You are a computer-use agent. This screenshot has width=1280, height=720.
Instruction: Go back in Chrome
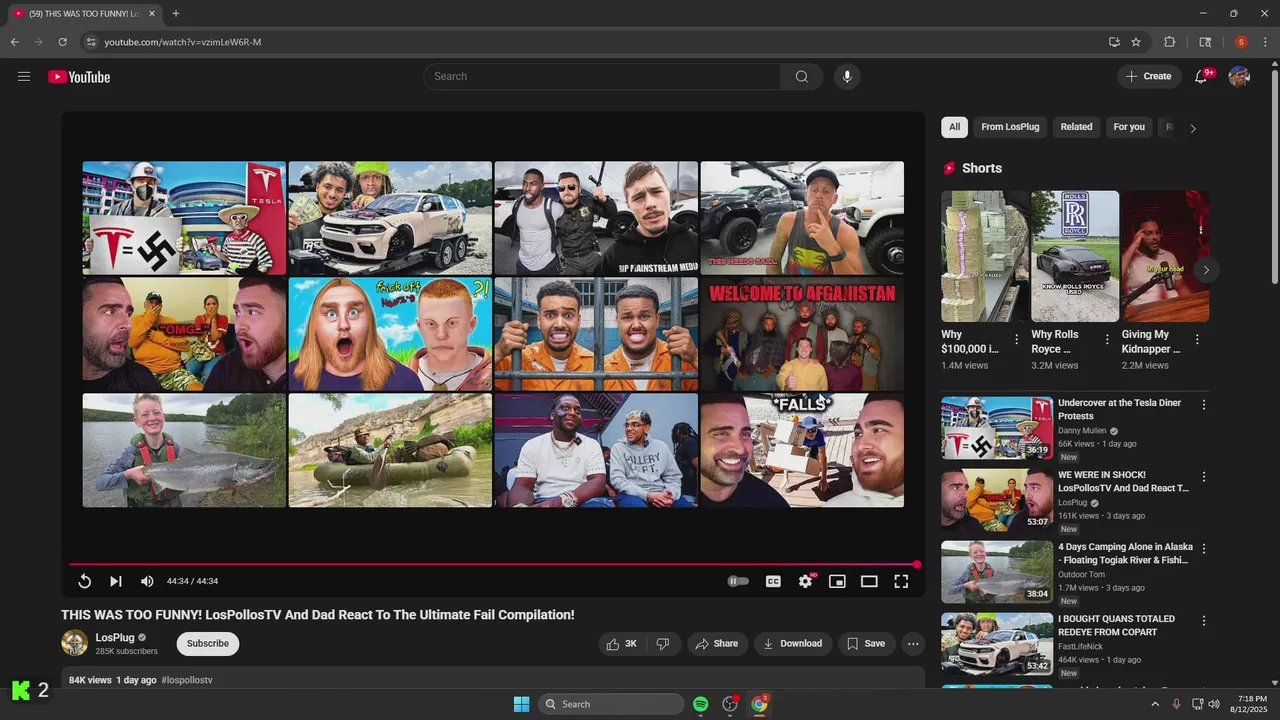[14, 42]
